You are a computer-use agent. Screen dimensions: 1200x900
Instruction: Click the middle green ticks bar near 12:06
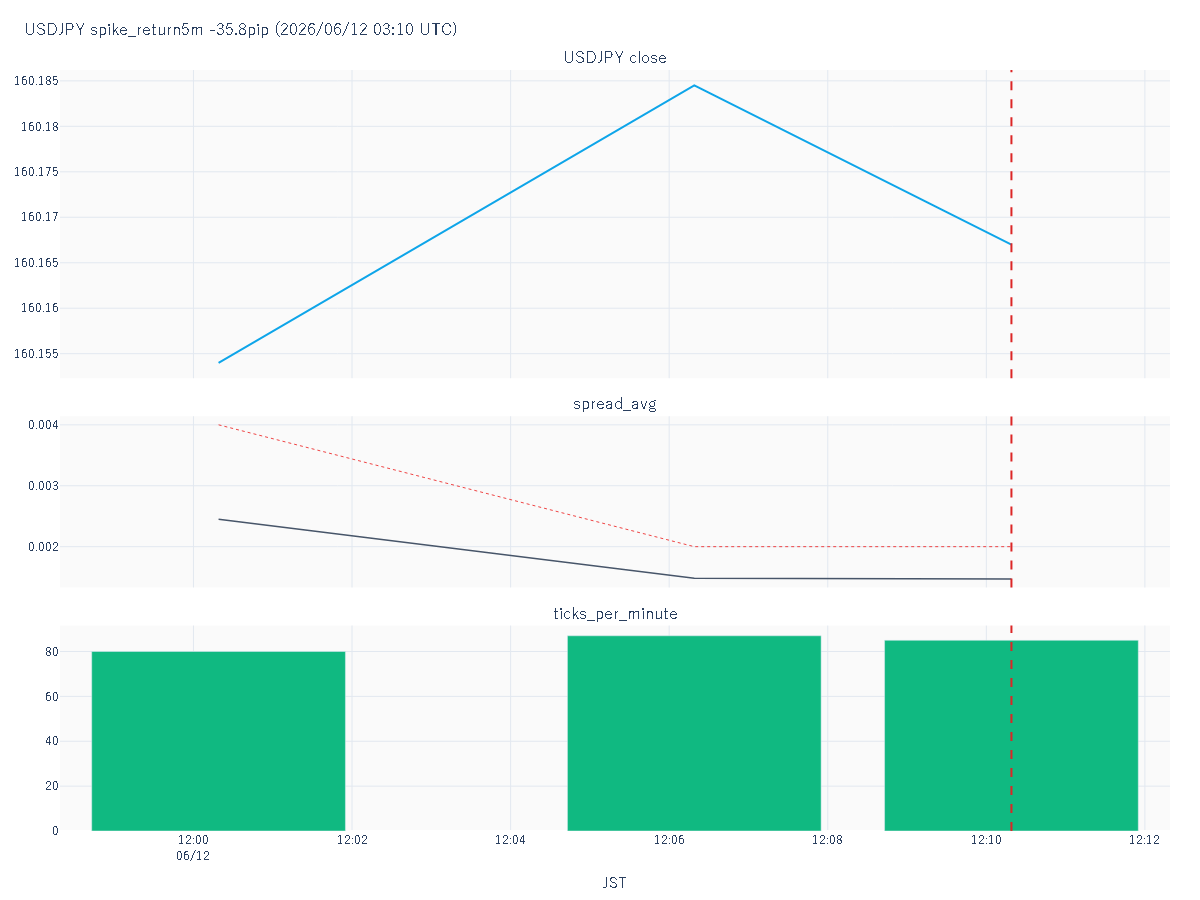[x=694, y=733]
